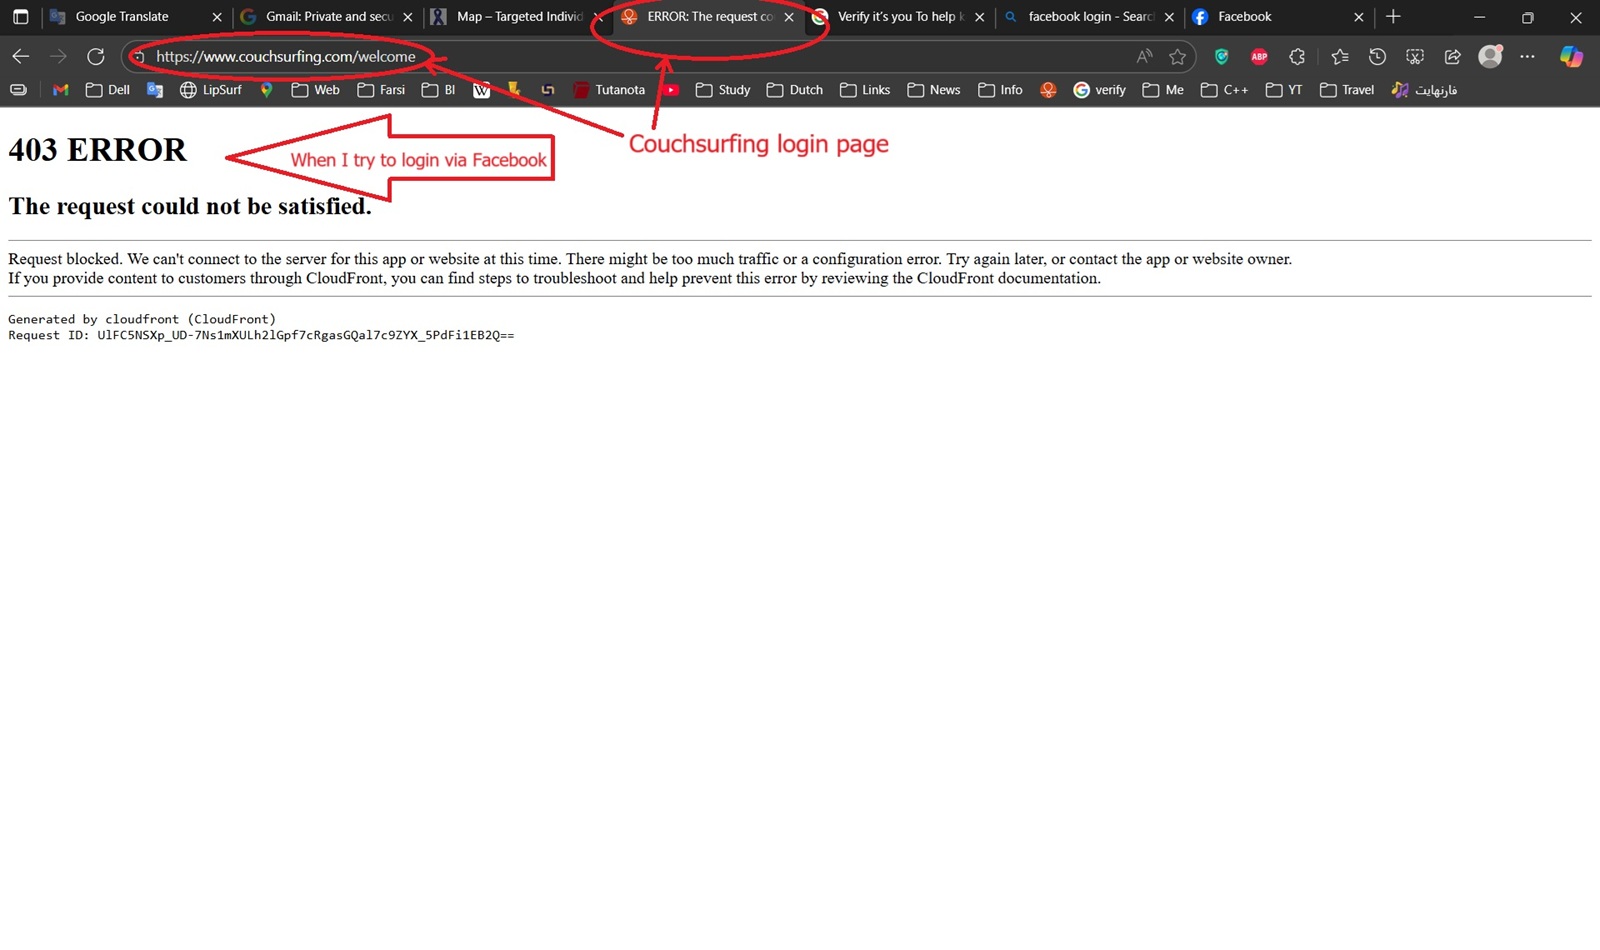Click the Gmail bookmark icon
The height and width of the screenshot is (950, 1600).
(61, 90)
